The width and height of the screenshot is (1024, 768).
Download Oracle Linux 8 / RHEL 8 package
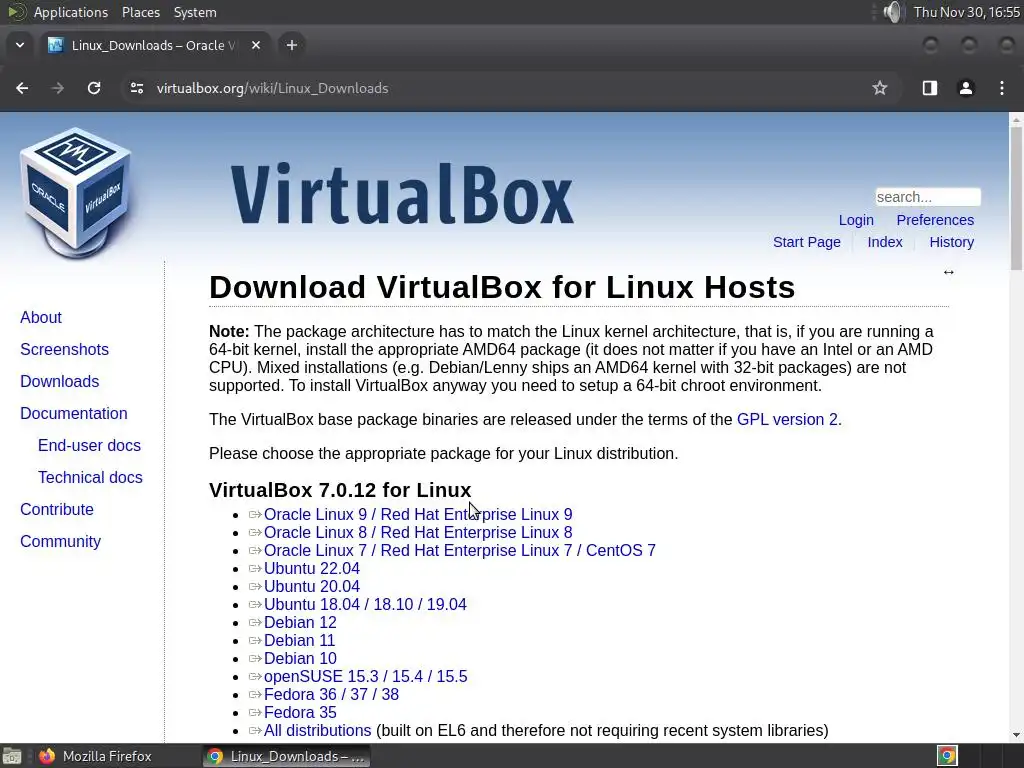coord(418,532)
